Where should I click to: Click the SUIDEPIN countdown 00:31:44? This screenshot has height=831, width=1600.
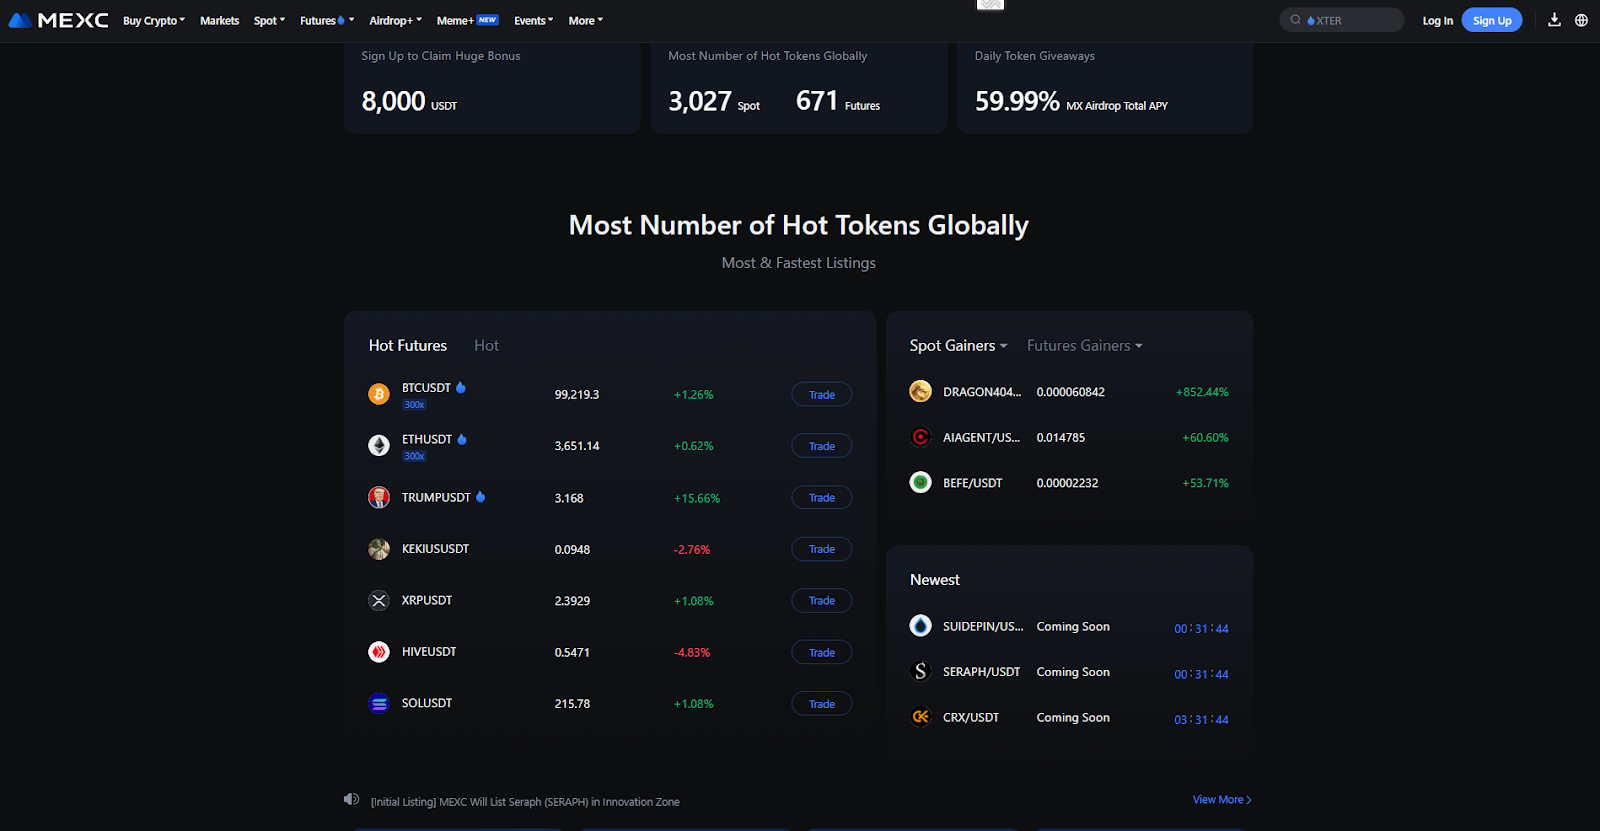1201,628
